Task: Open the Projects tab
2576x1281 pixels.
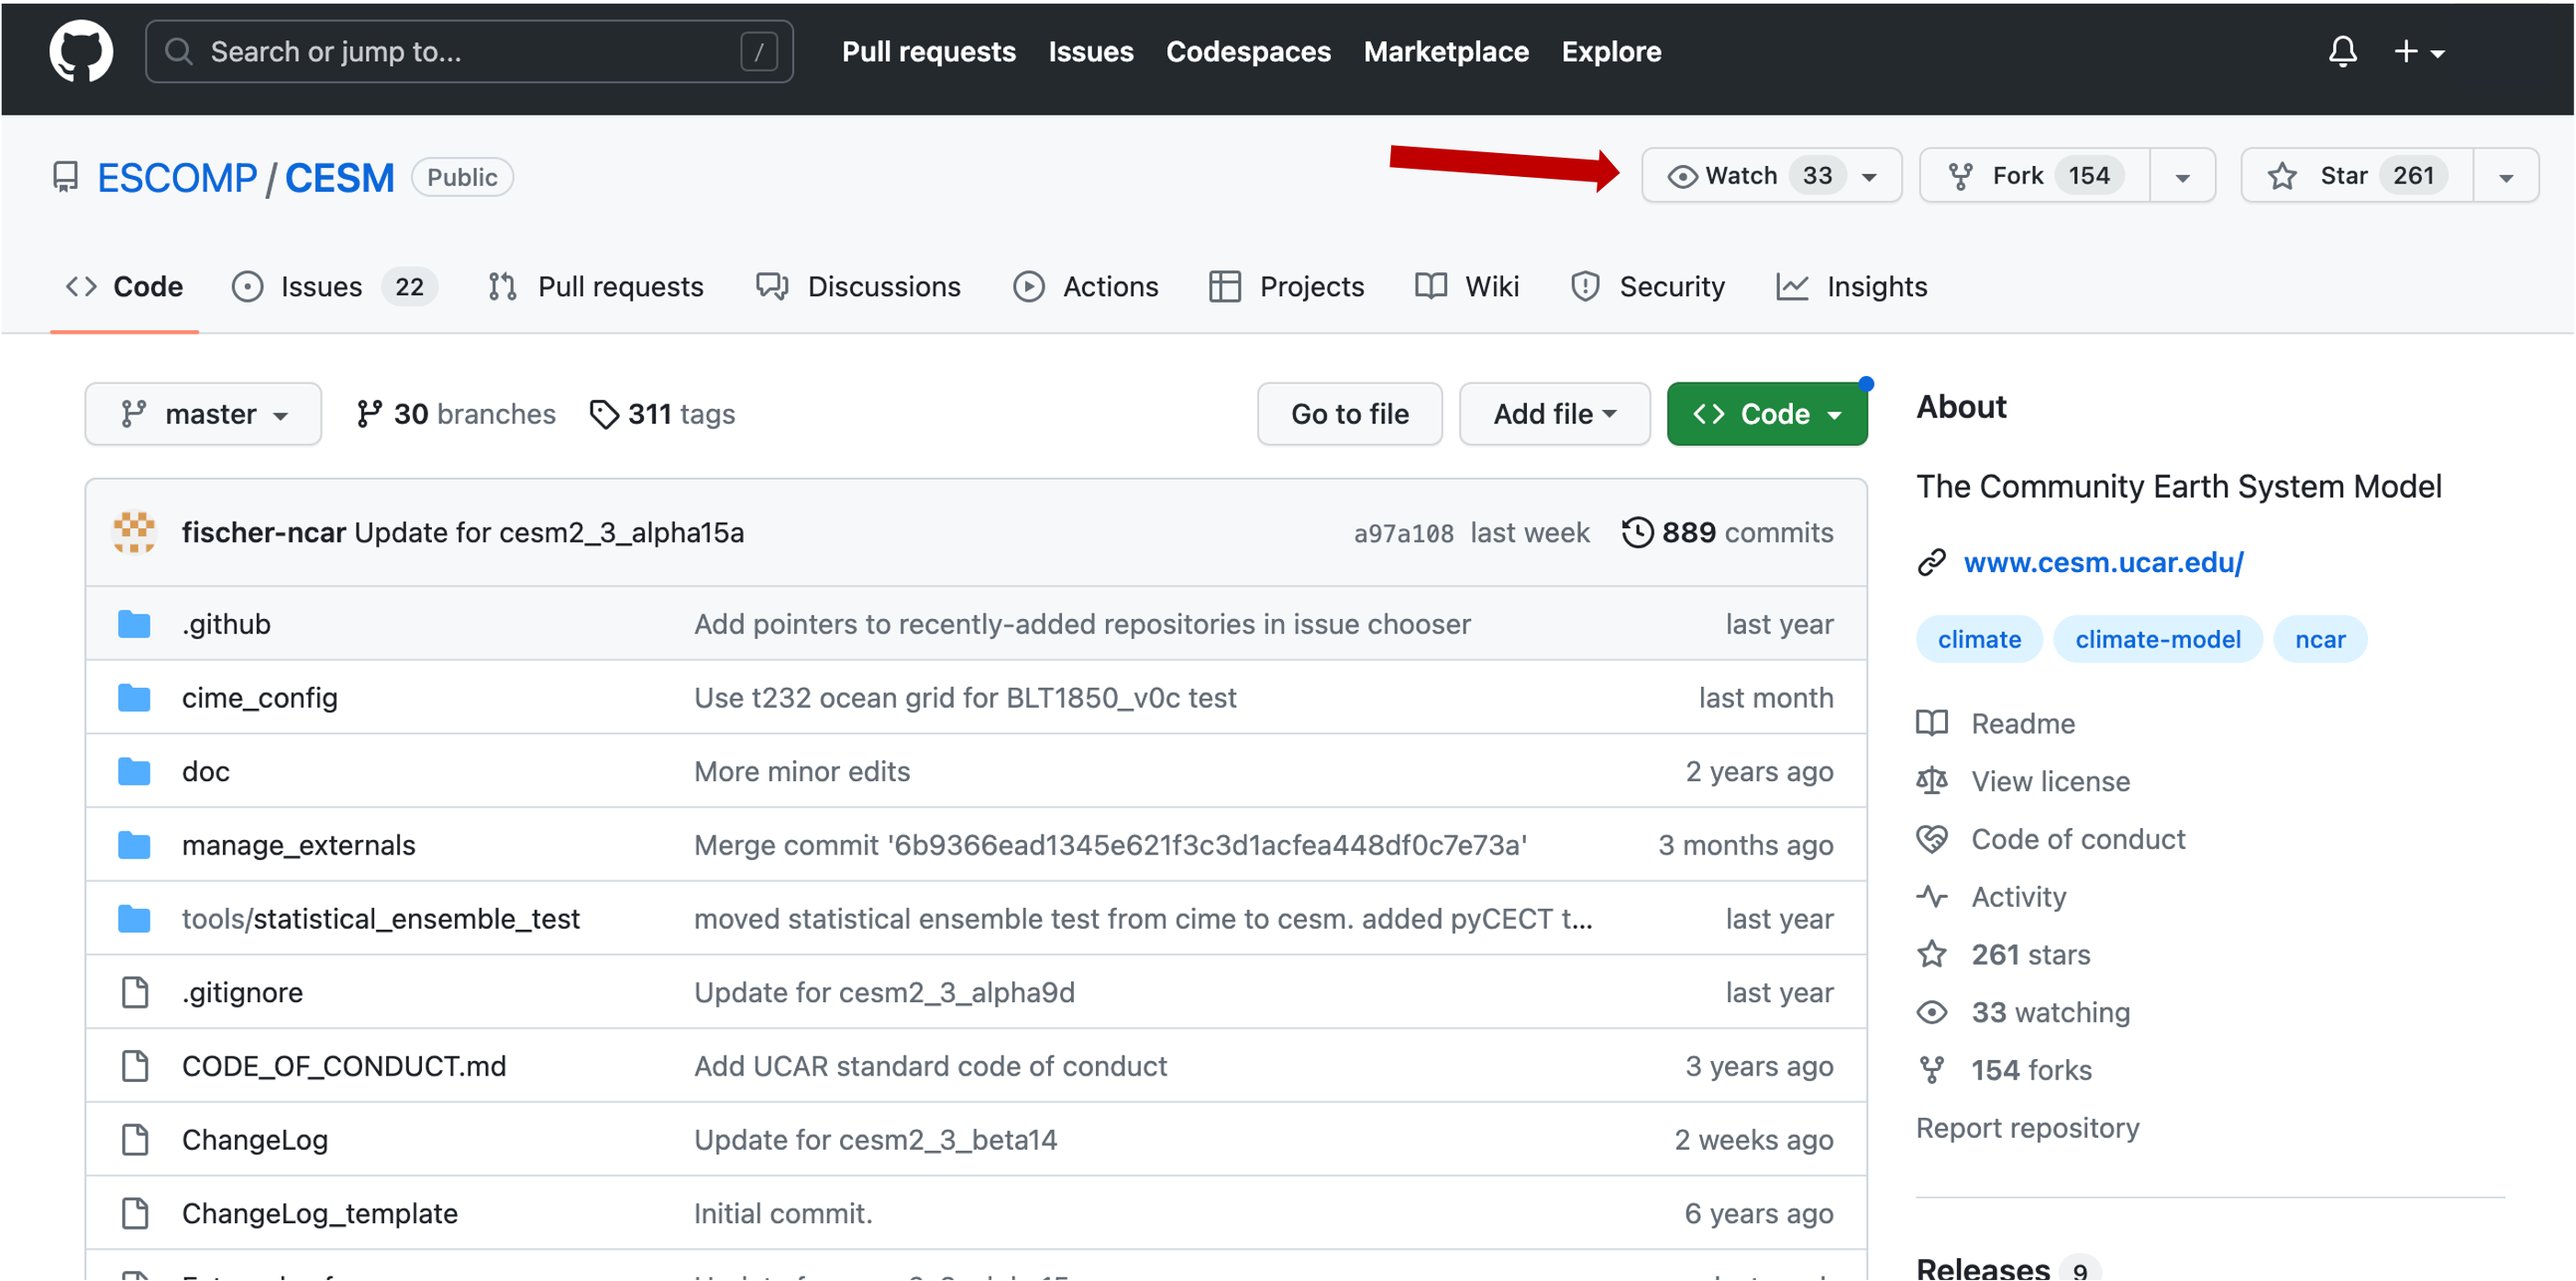Action: coord(1286,286)
